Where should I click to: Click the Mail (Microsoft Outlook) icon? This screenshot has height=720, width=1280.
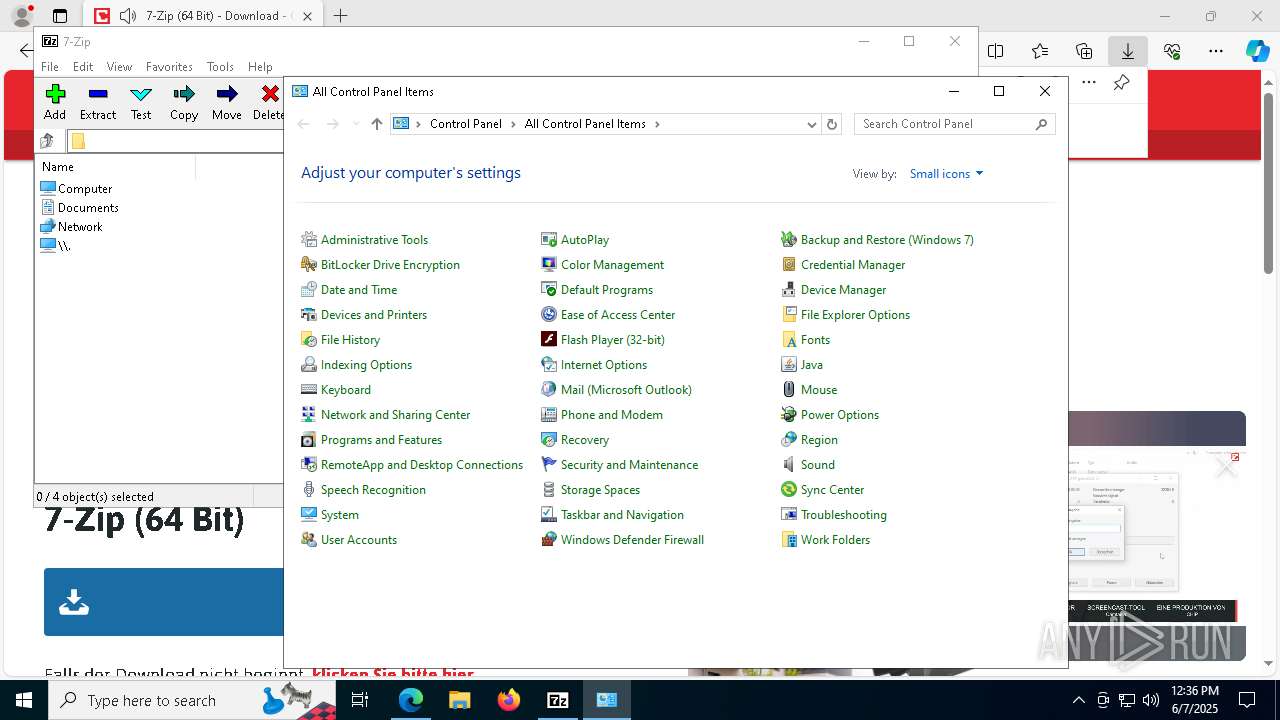pyautogui.click(x=549, y=390)
